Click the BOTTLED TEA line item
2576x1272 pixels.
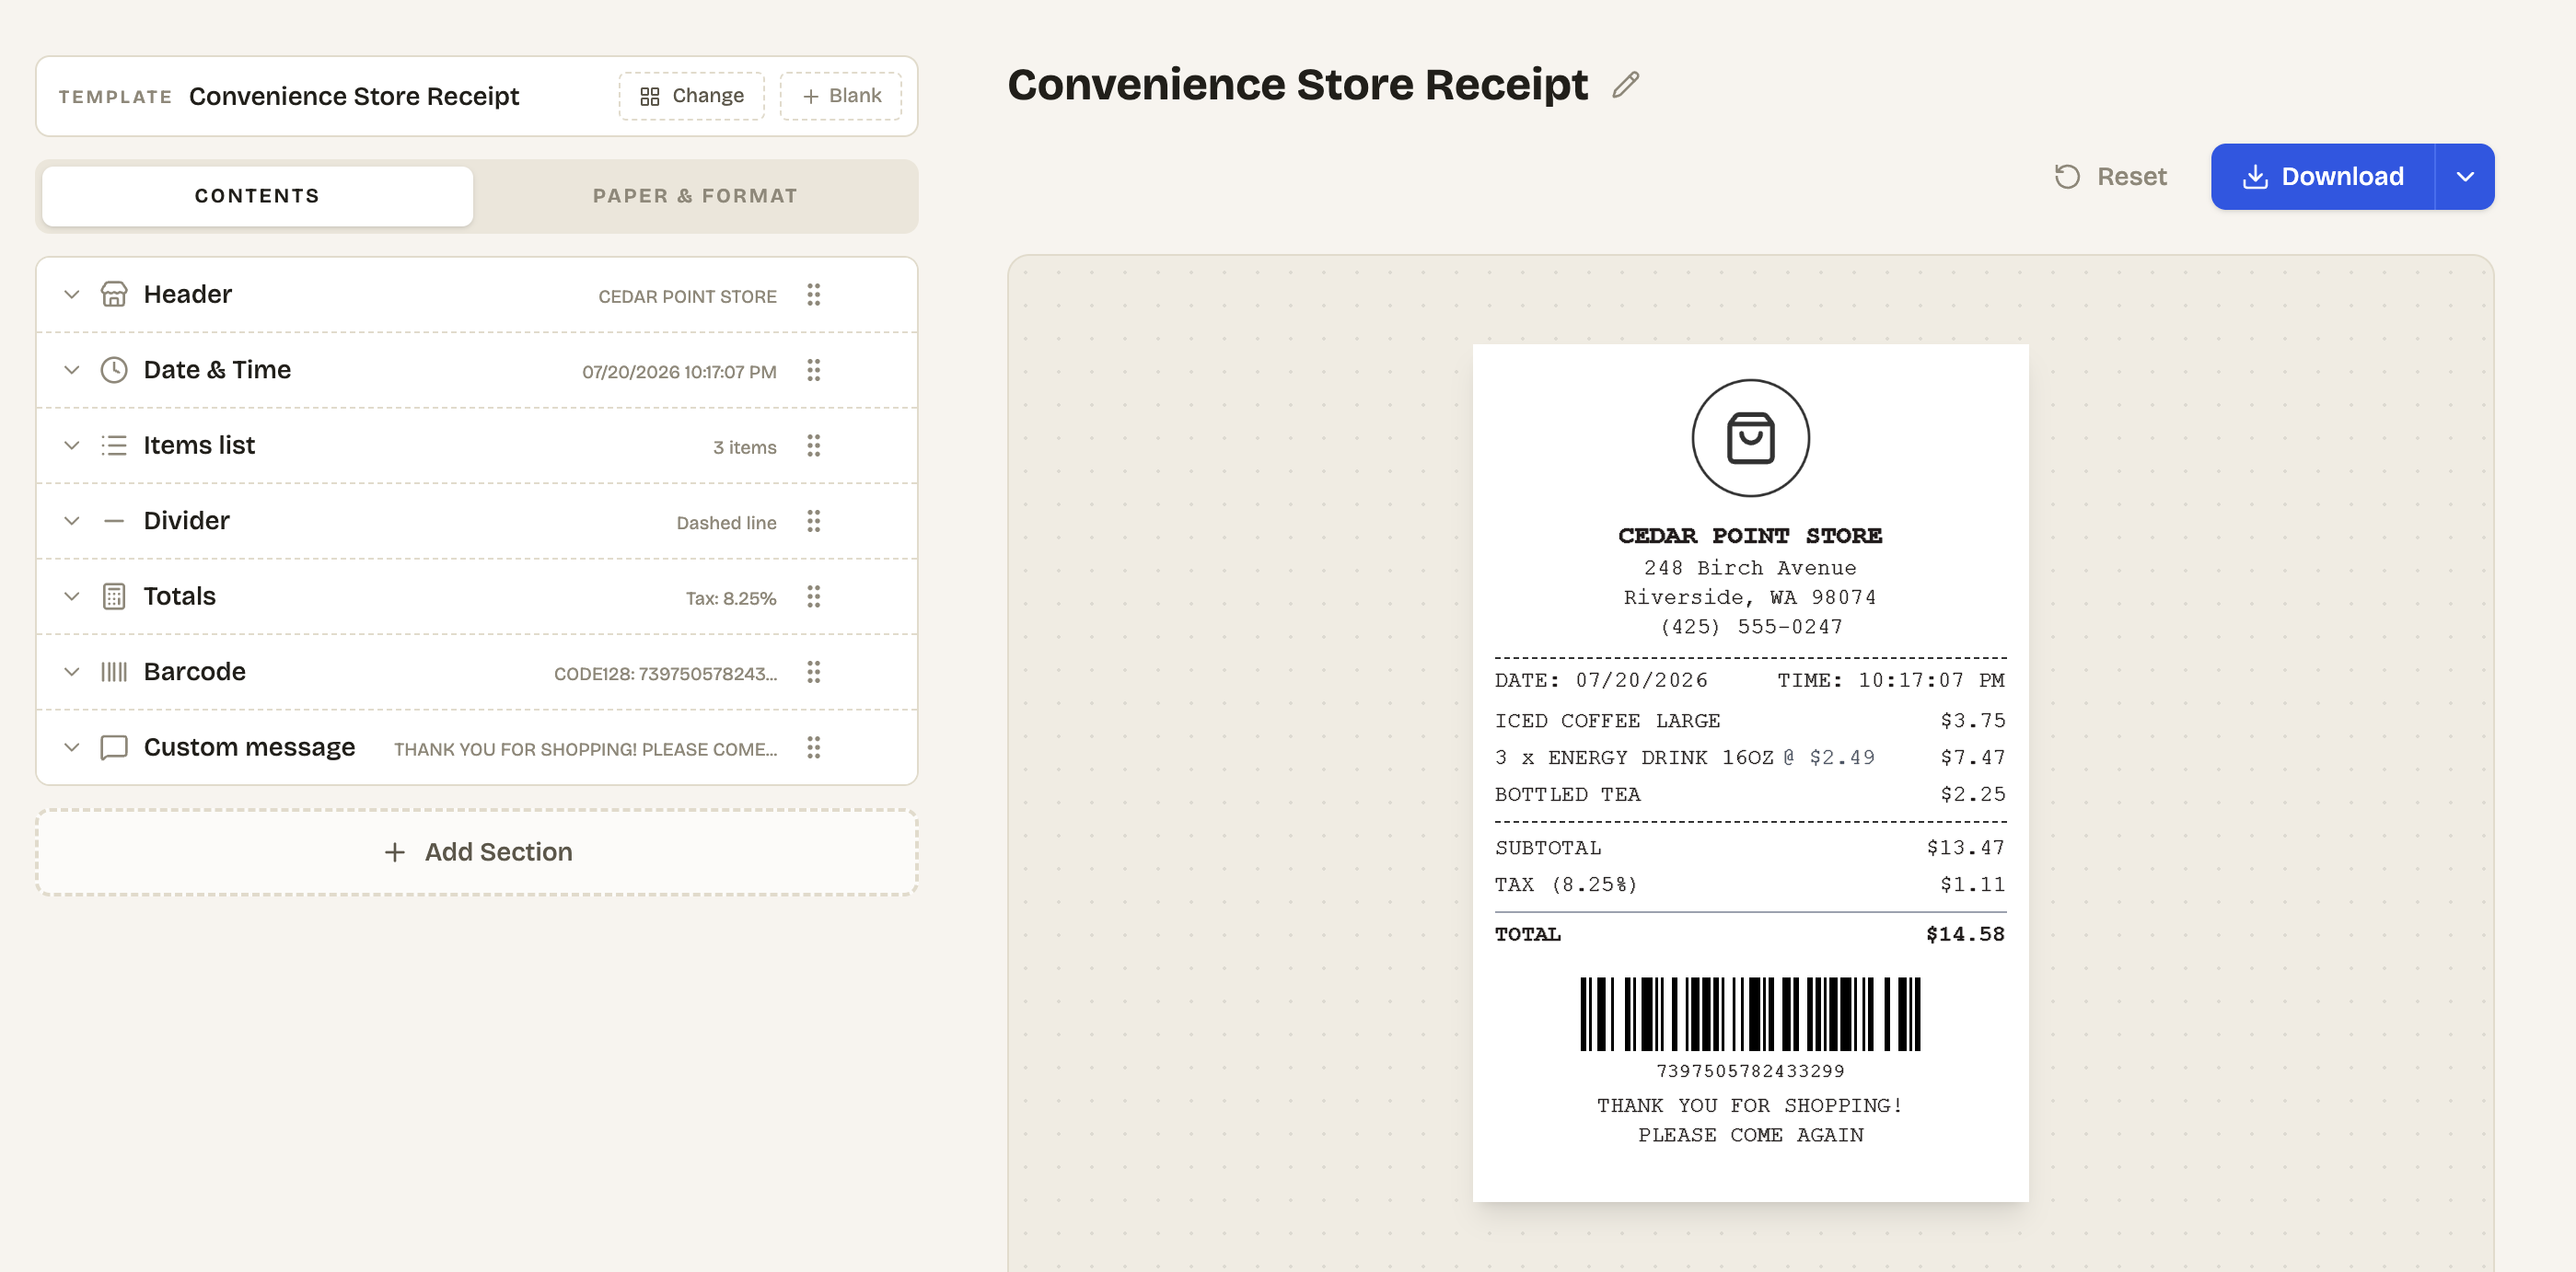[1750, 794]
